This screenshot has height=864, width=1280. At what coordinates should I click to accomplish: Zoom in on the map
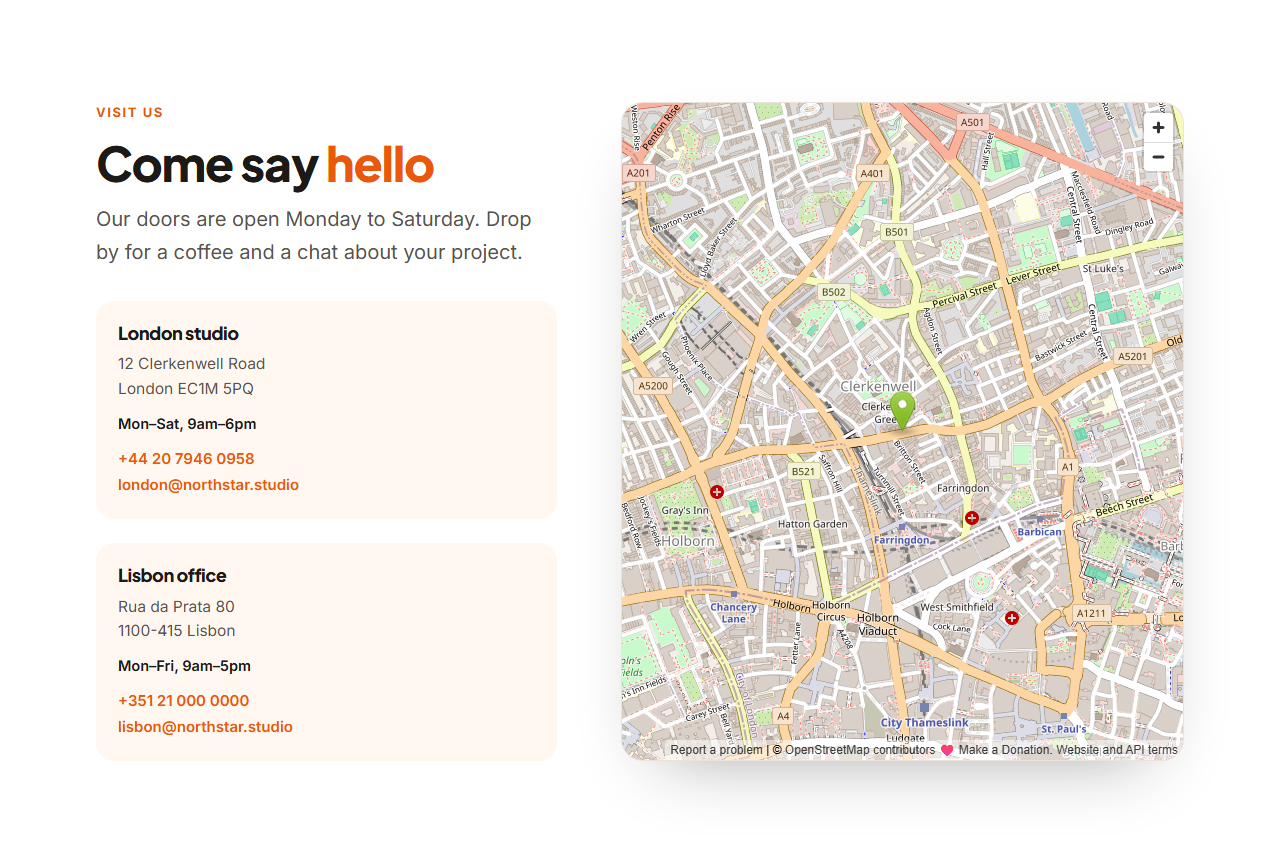point(1158,128)
